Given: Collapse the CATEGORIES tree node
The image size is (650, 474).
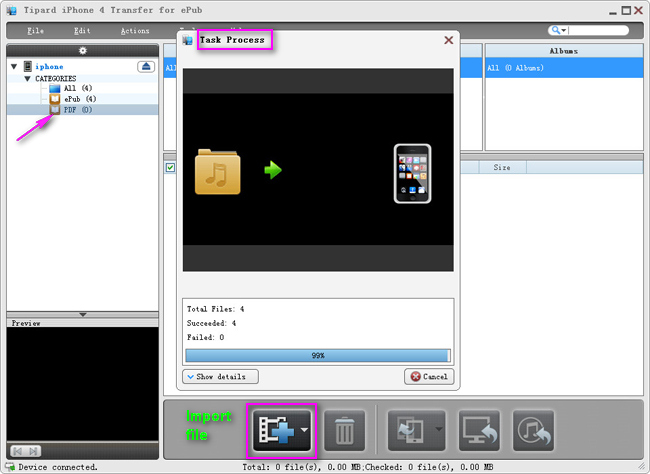Looking at the screenshot, I should tap(28, 78).
